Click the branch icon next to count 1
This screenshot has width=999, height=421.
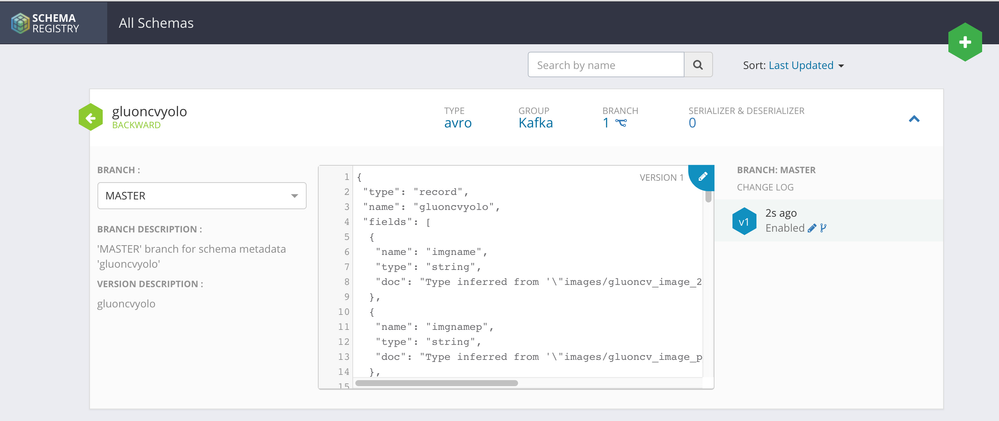pyautogui.click(x=621, y=124)
